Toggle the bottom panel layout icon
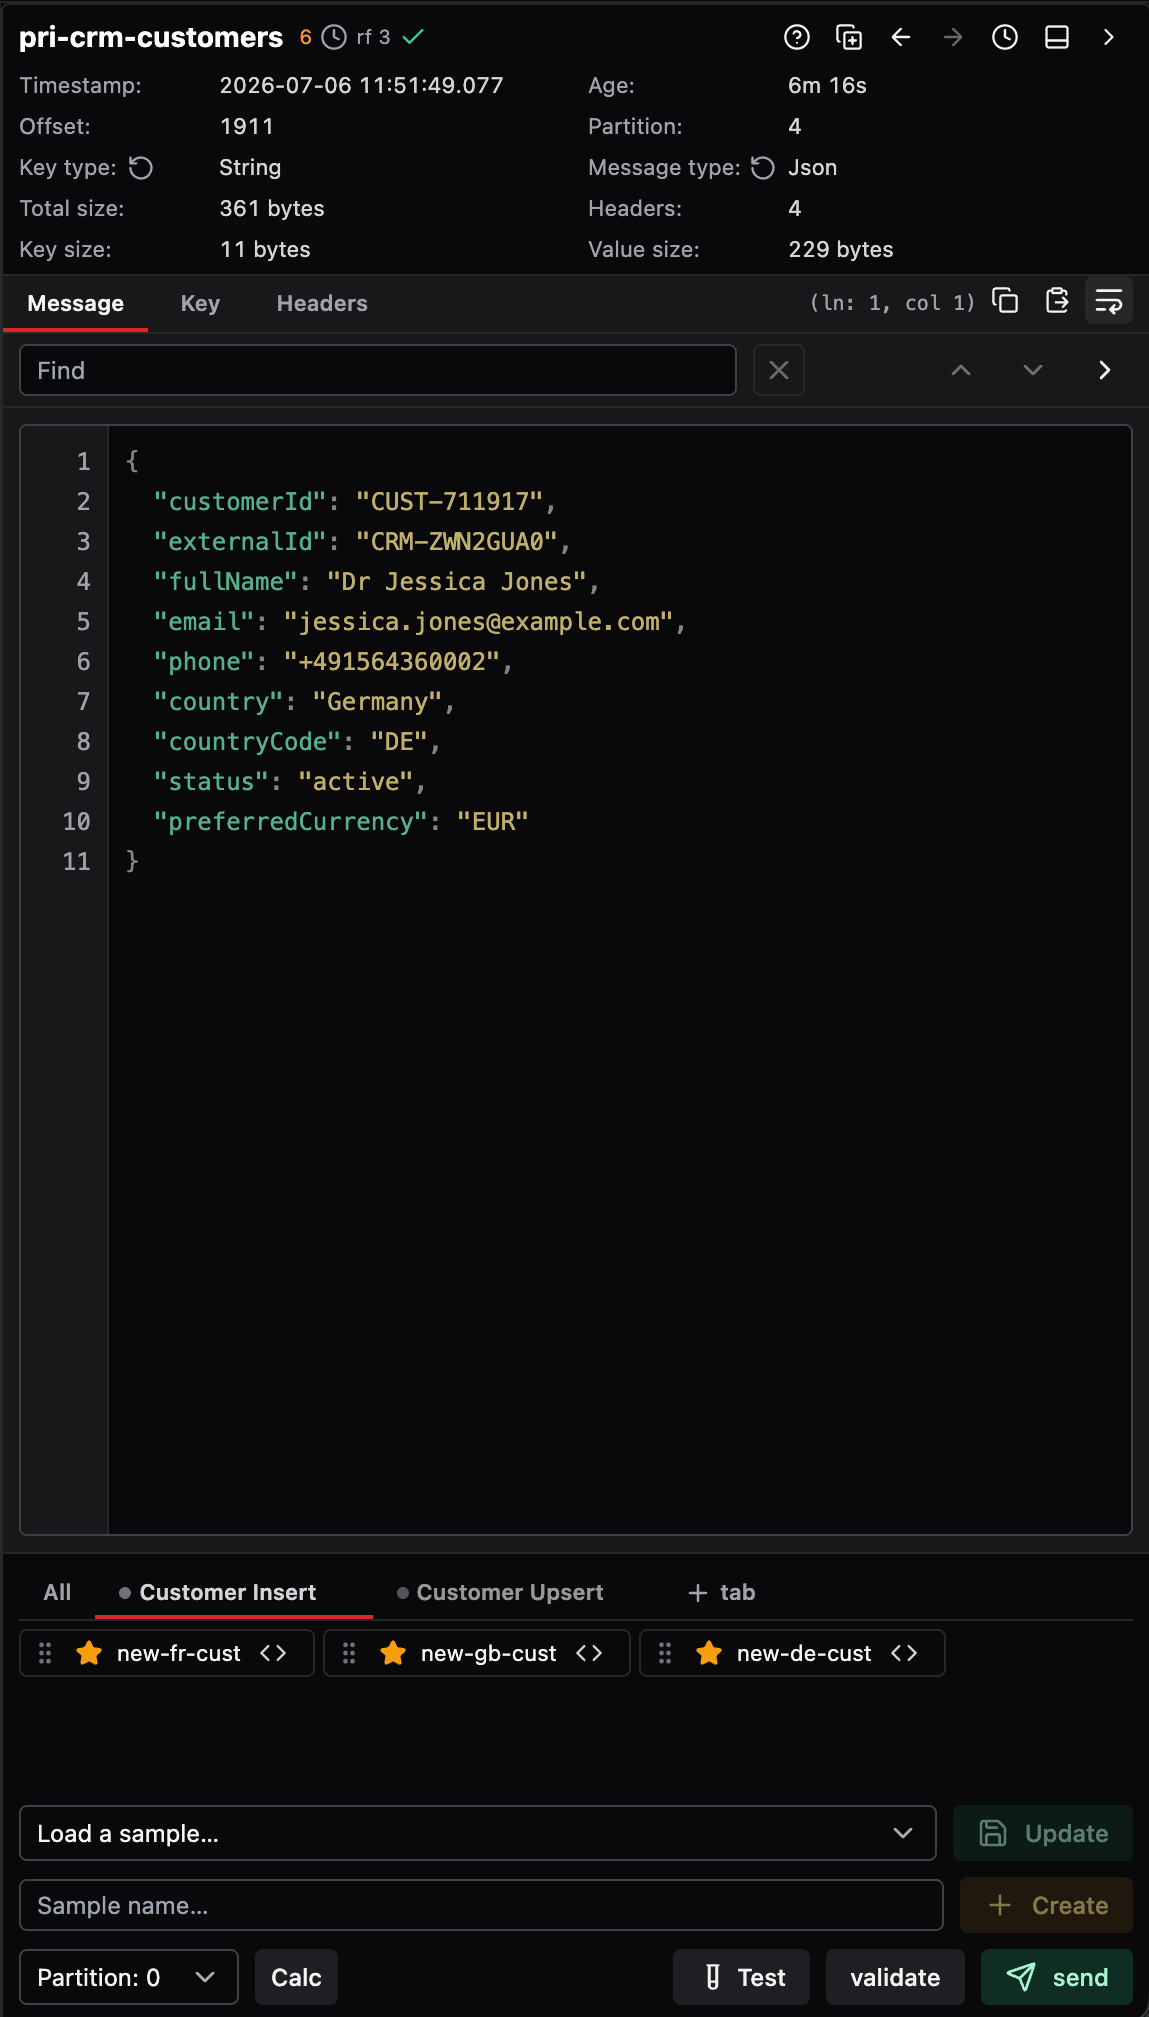1149x2017 pixels. [1057, 37]
